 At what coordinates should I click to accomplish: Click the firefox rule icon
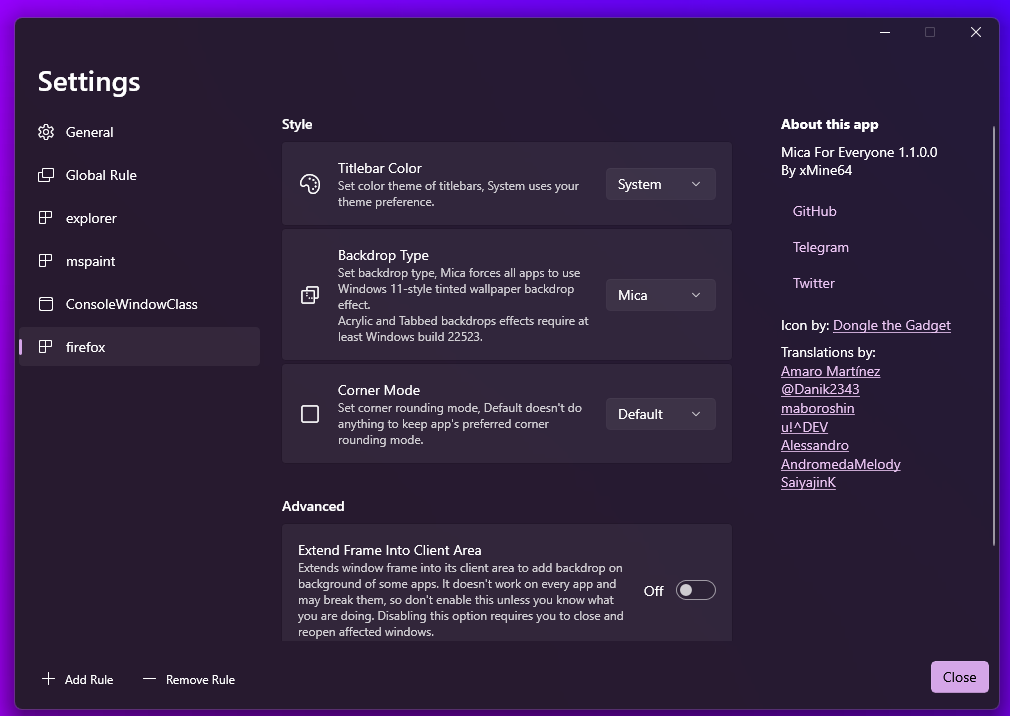(45, 346)
